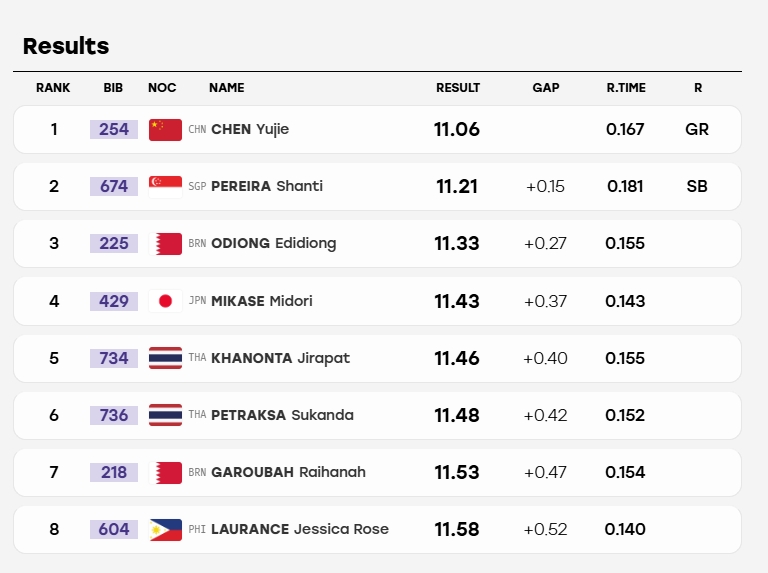Select the RANK column header
Screen dimensions: 768x573
pos(53,88)
